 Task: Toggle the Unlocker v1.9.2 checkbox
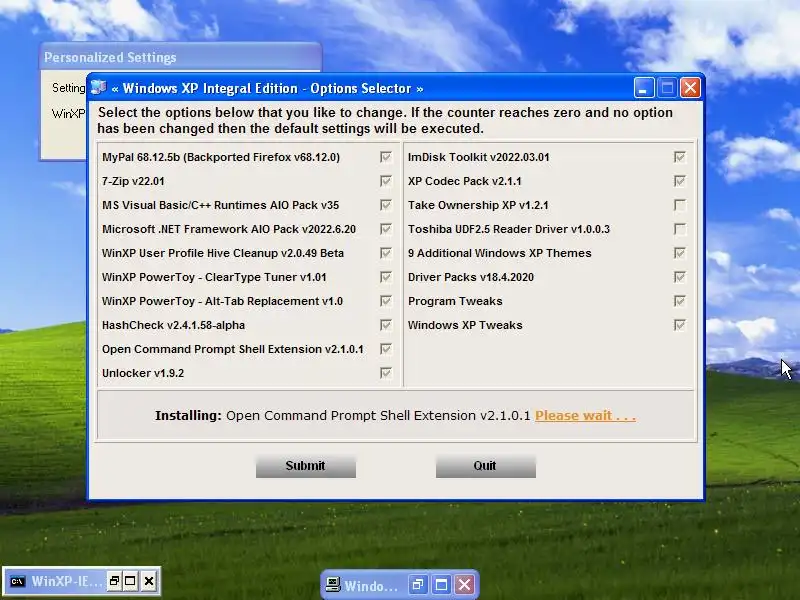(x=386, y=373)
